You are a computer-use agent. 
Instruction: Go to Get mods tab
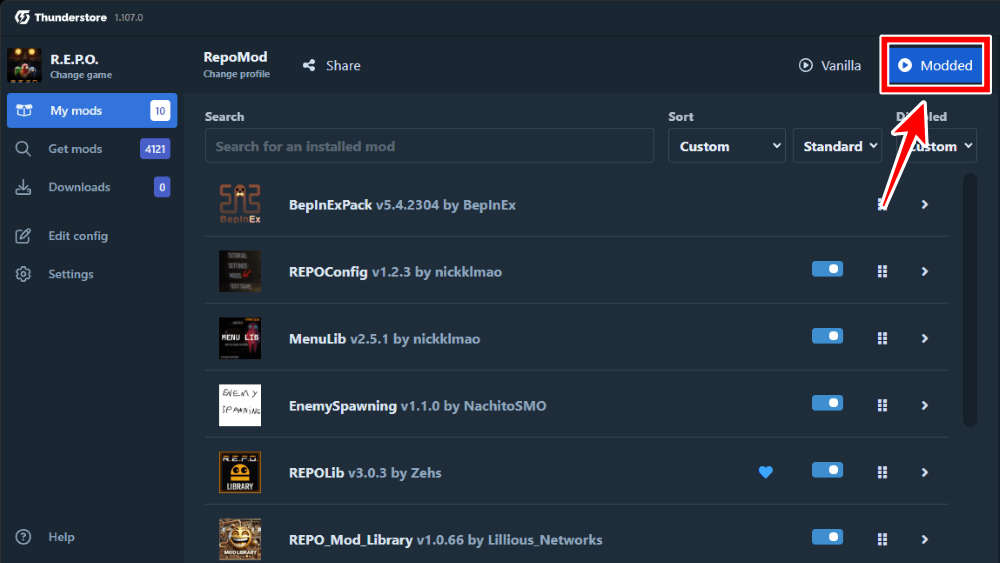75,149
